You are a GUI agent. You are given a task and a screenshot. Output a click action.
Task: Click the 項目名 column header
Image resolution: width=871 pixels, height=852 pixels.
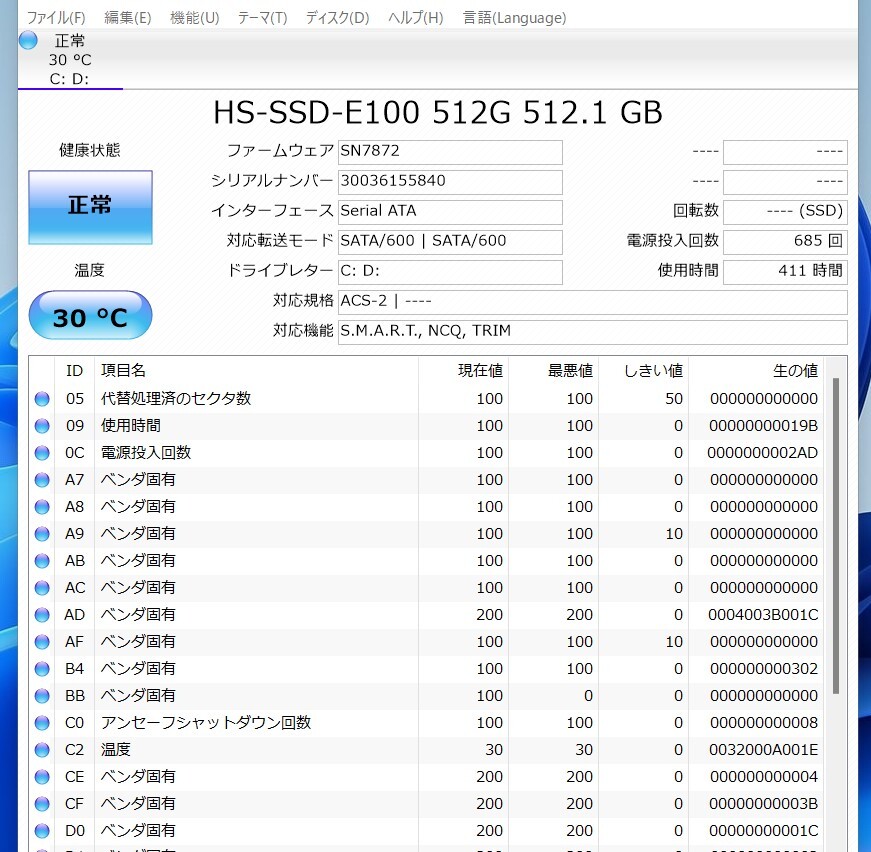pyautogui.click(x=123, y=371)
